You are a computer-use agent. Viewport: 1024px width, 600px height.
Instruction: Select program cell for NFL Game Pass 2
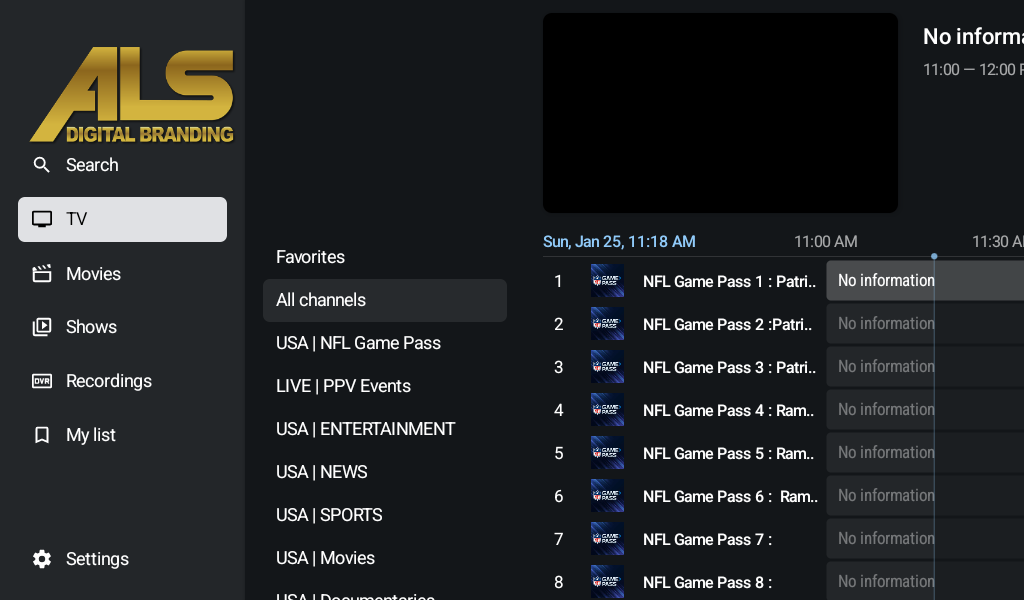click(924, 324)
